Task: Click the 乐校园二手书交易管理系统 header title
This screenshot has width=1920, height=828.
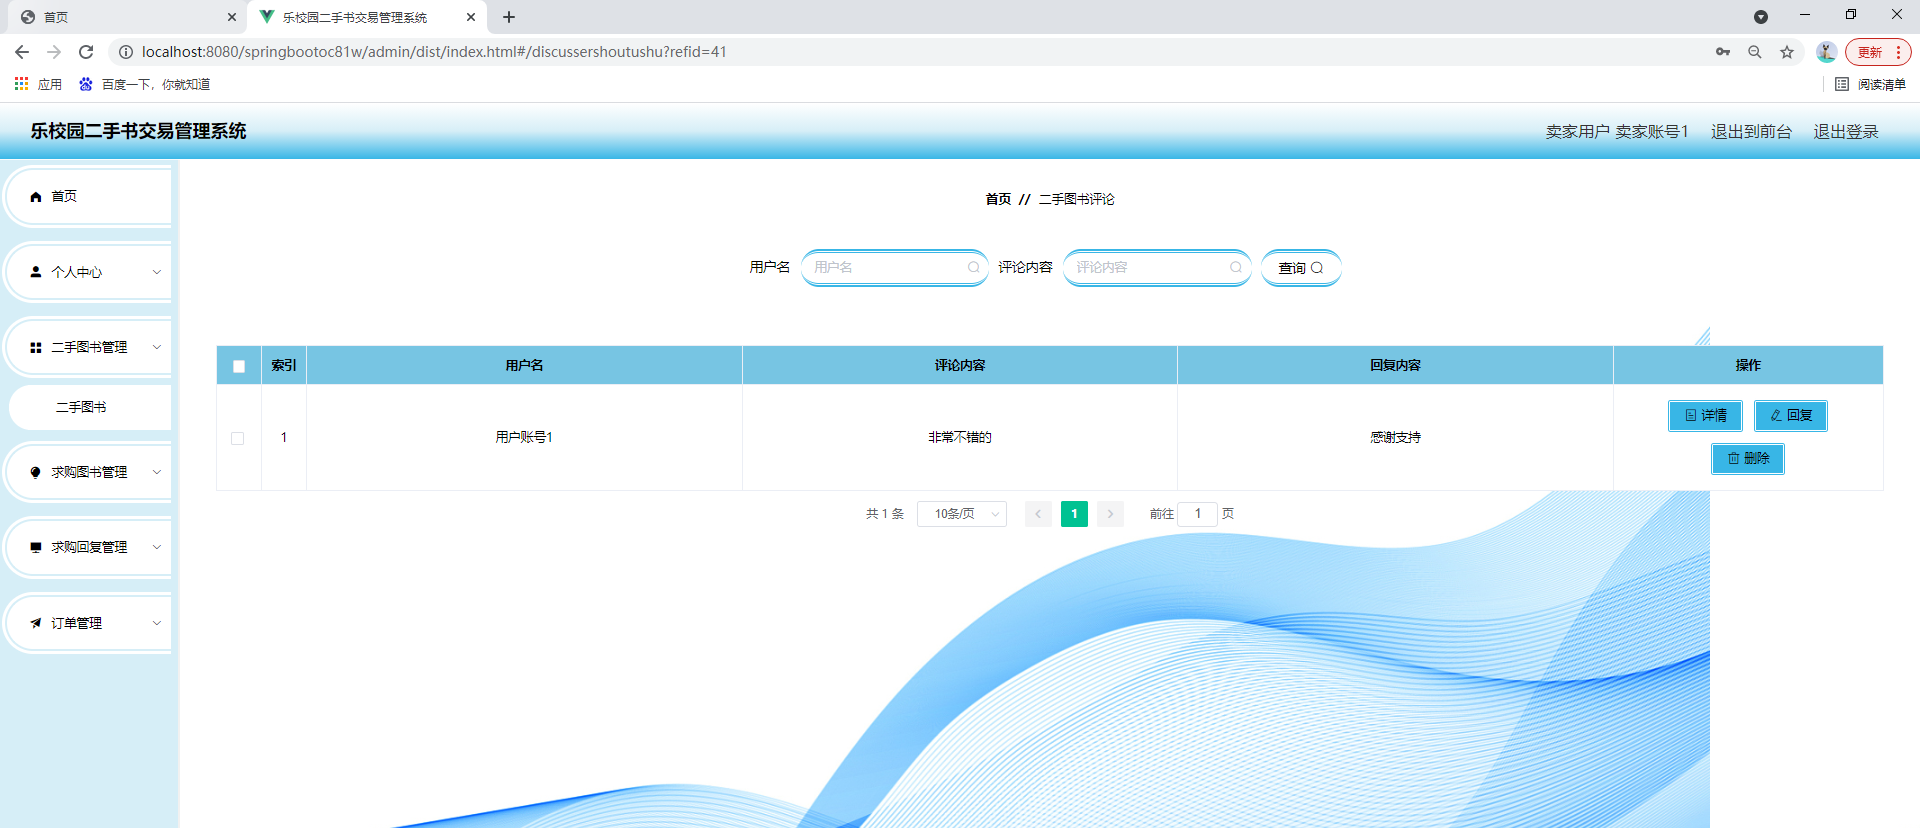Action: click(138, 131)
